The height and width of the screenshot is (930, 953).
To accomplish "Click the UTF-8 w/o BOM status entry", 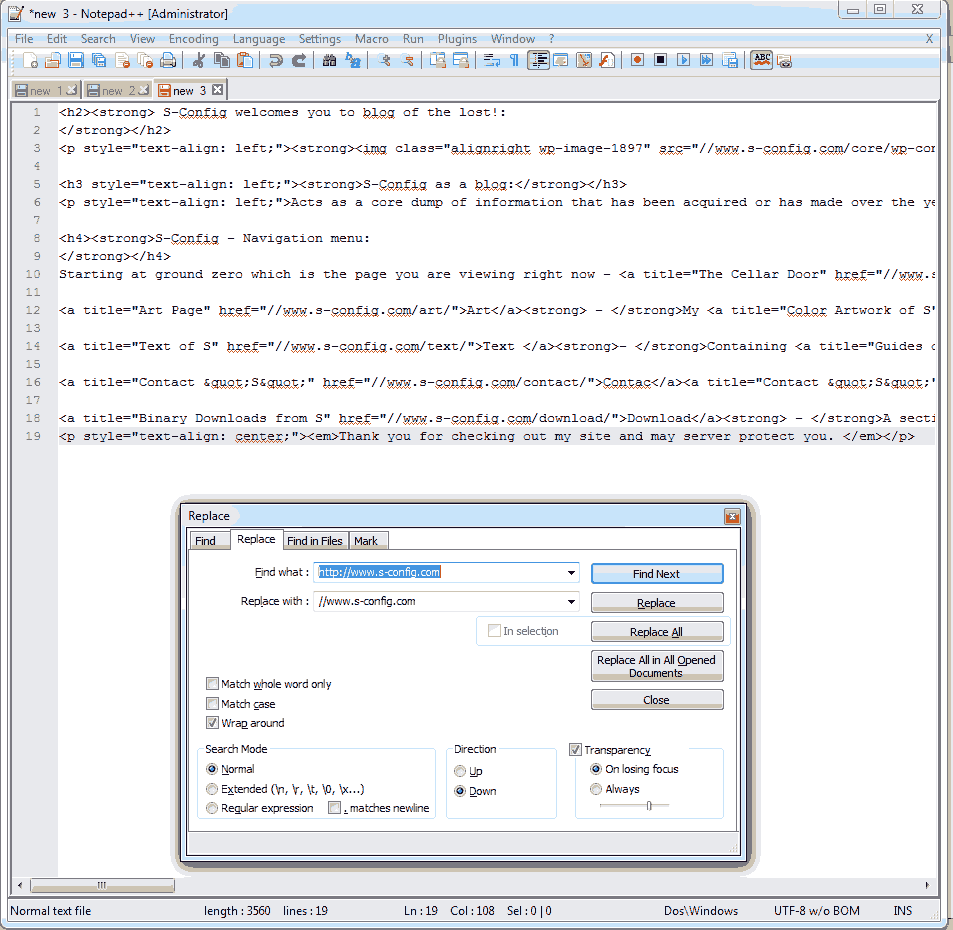I will [816, 911].
